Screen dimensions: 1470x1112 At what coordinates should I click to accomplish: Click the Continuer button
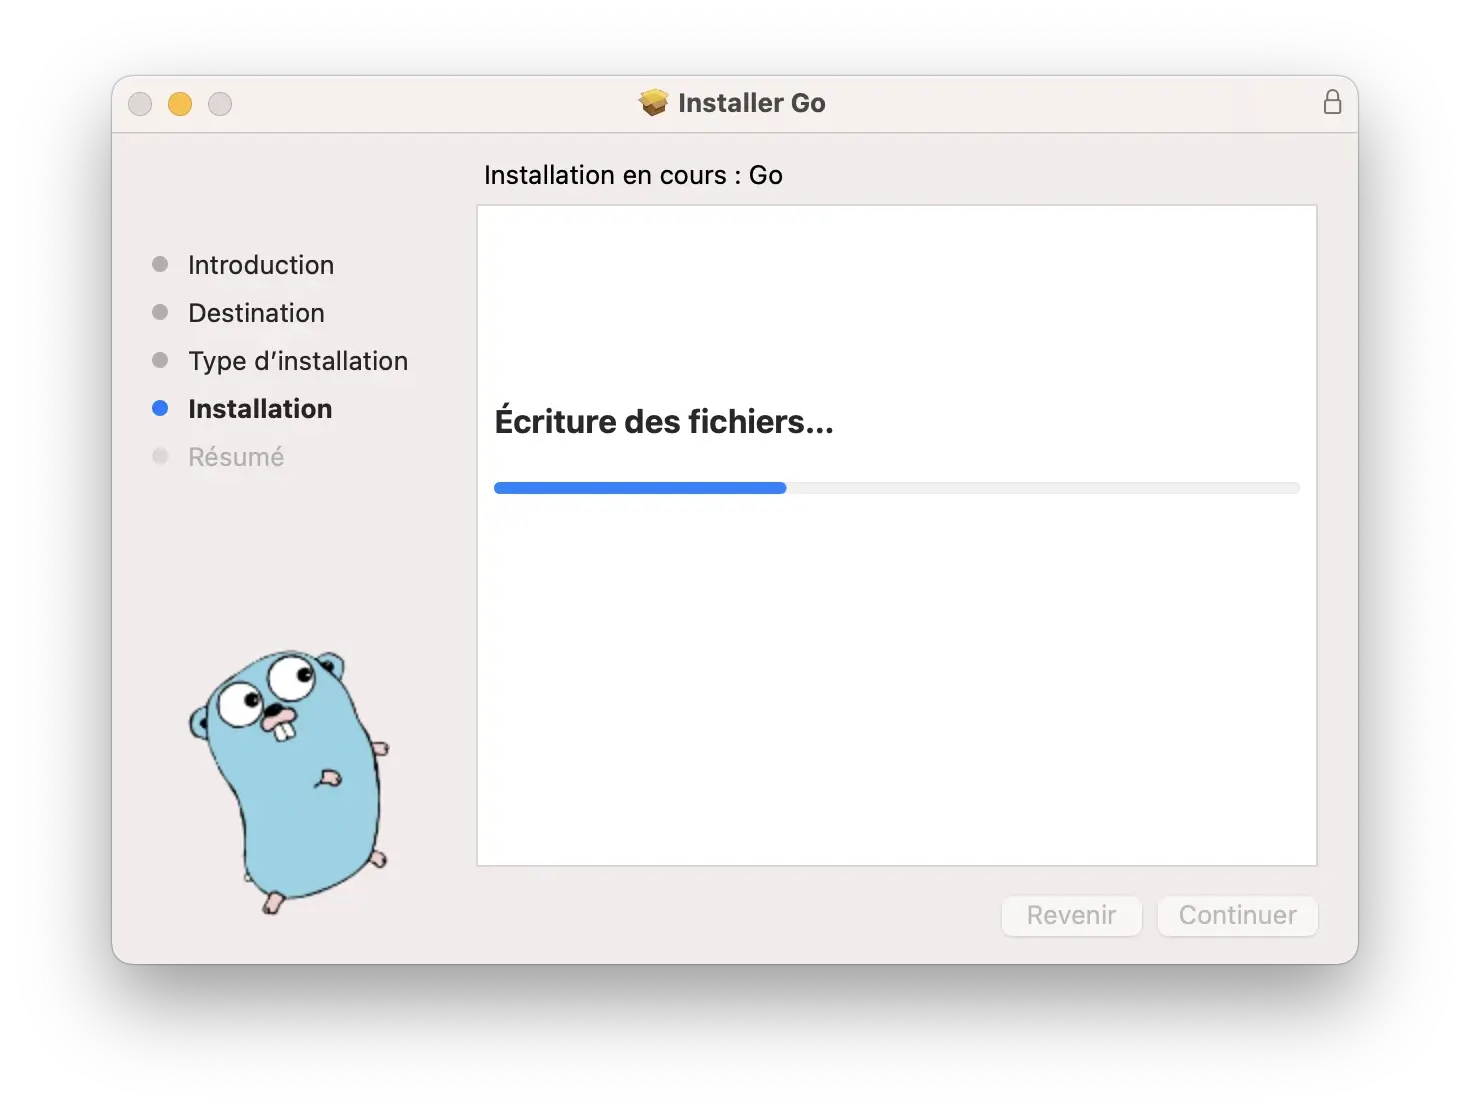(x=1237, y=915)
